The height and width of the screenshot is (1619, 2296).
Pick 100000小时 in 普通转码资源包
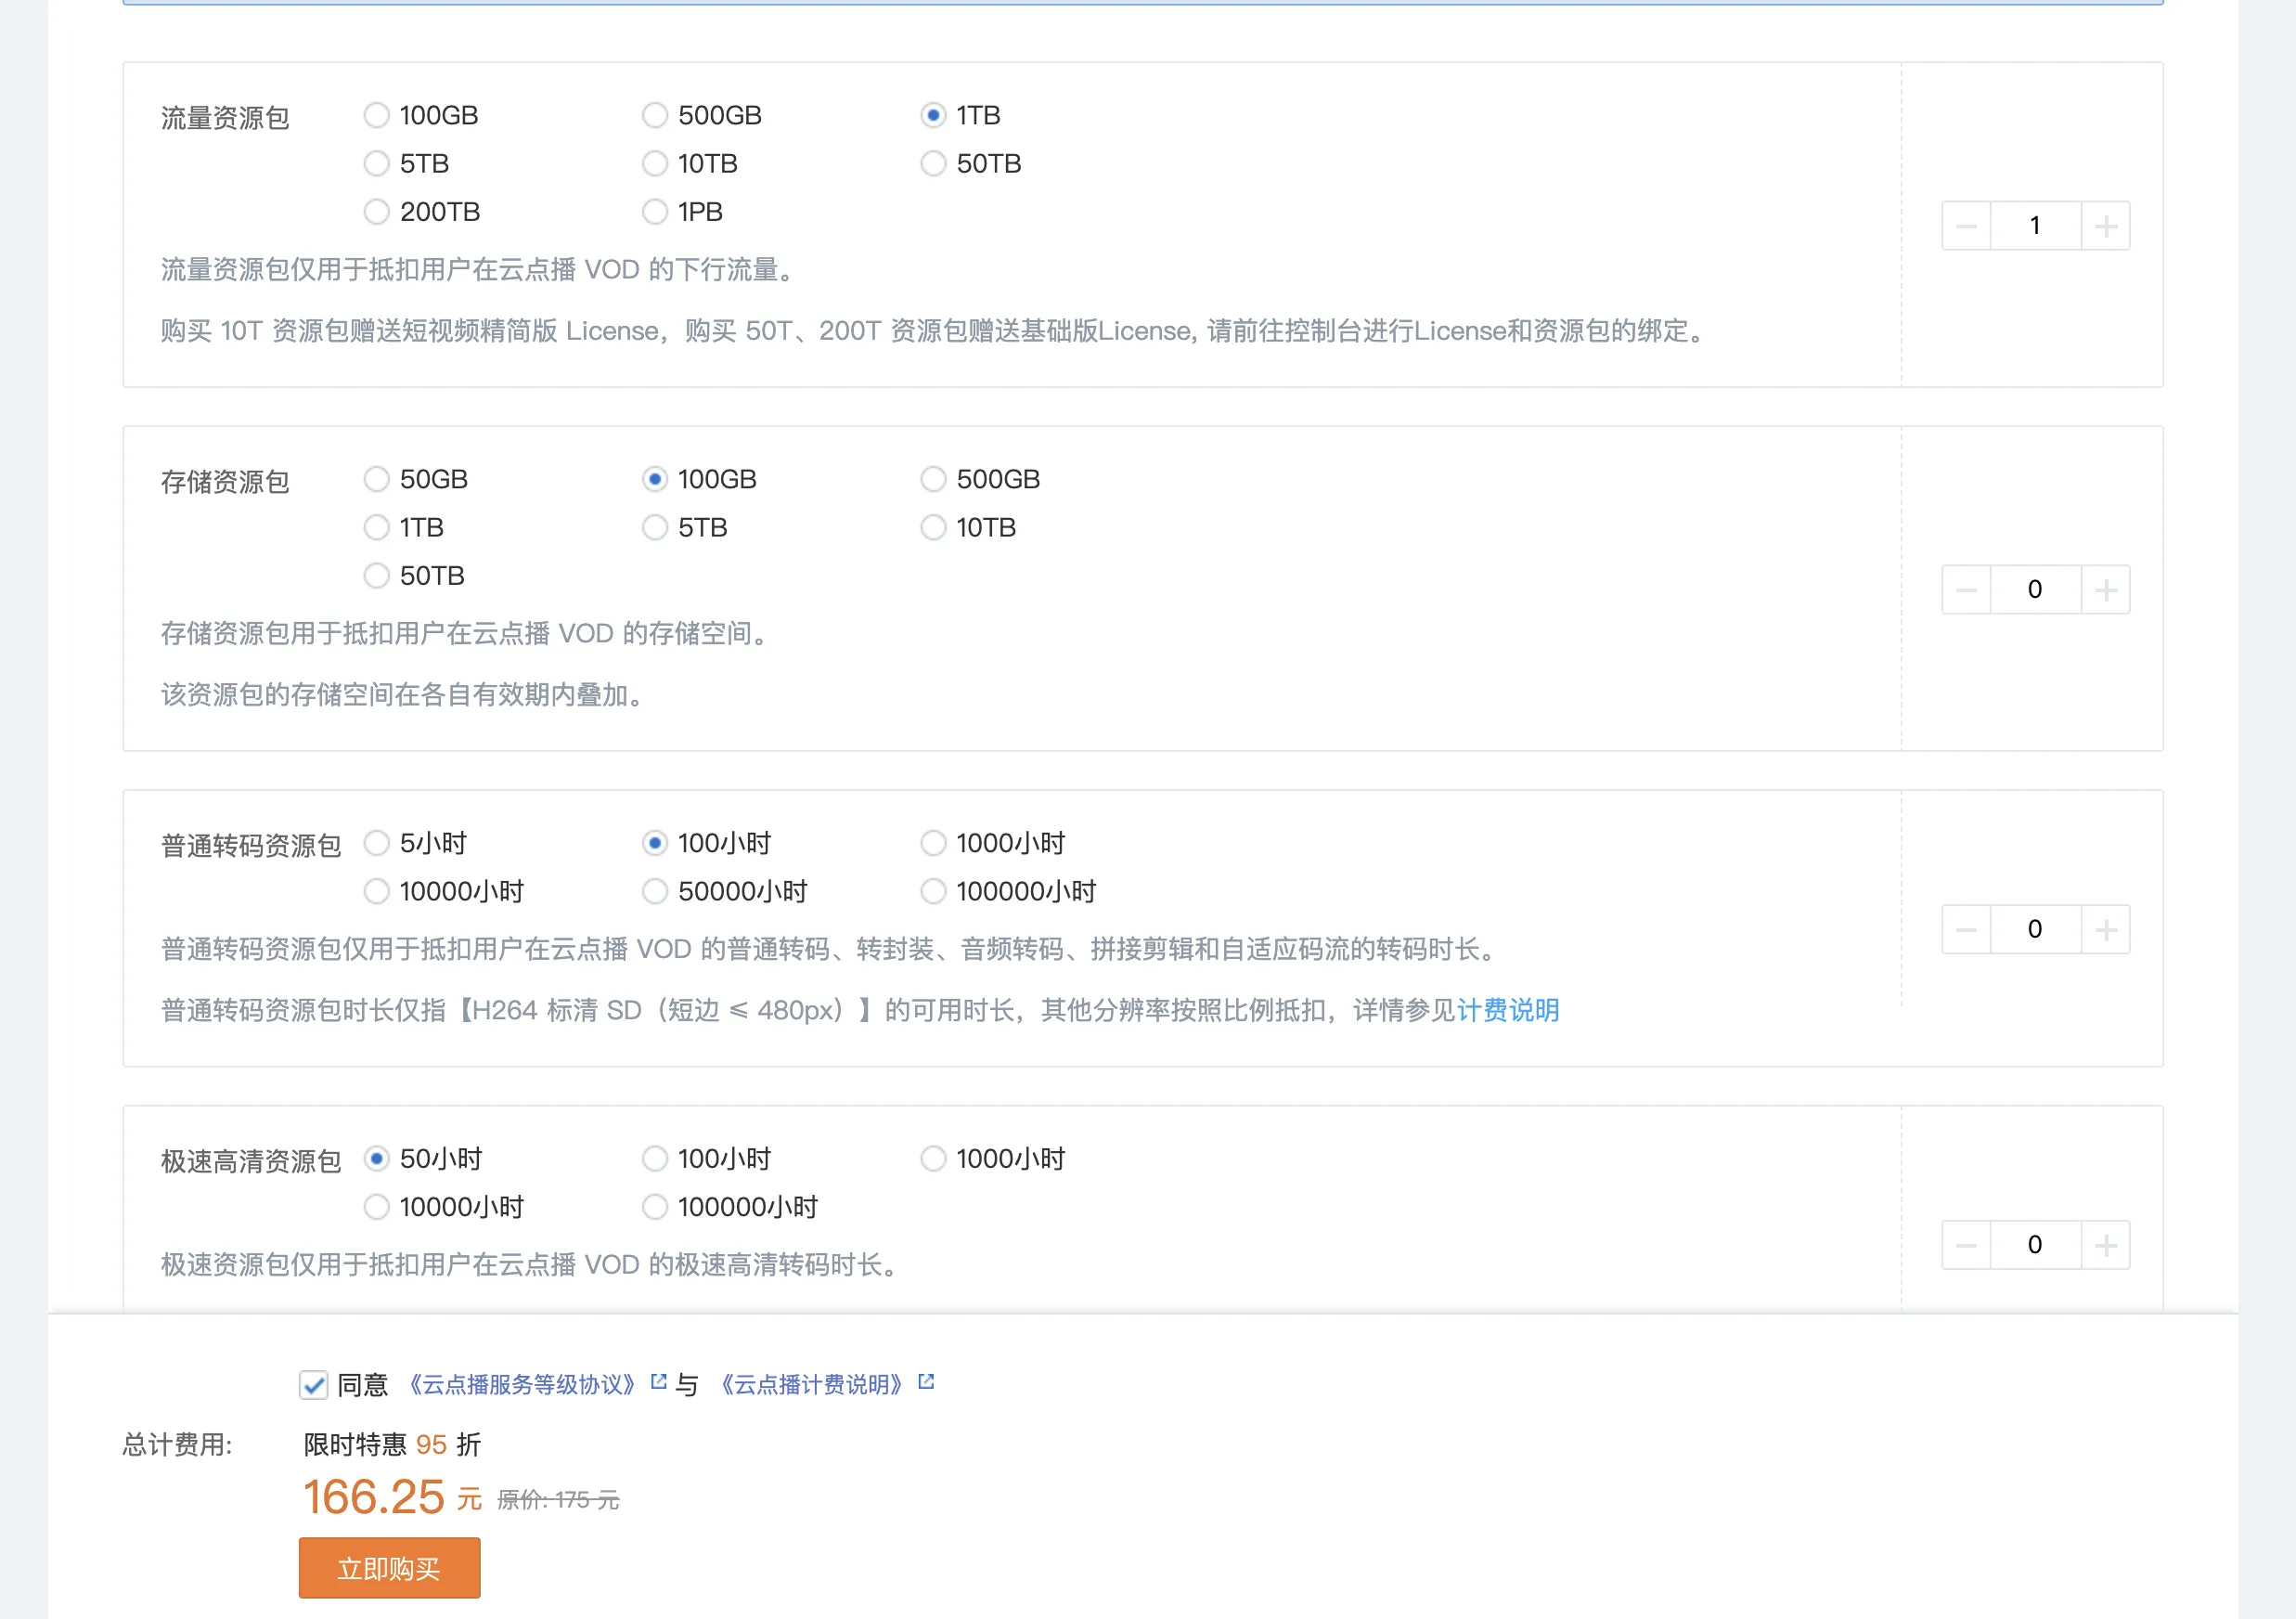(933, 892)
